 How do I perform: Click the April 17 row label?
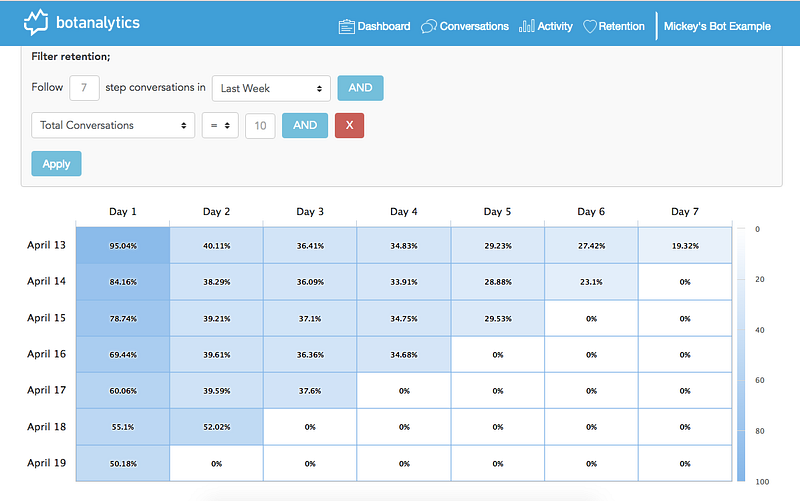coord(46,390)
